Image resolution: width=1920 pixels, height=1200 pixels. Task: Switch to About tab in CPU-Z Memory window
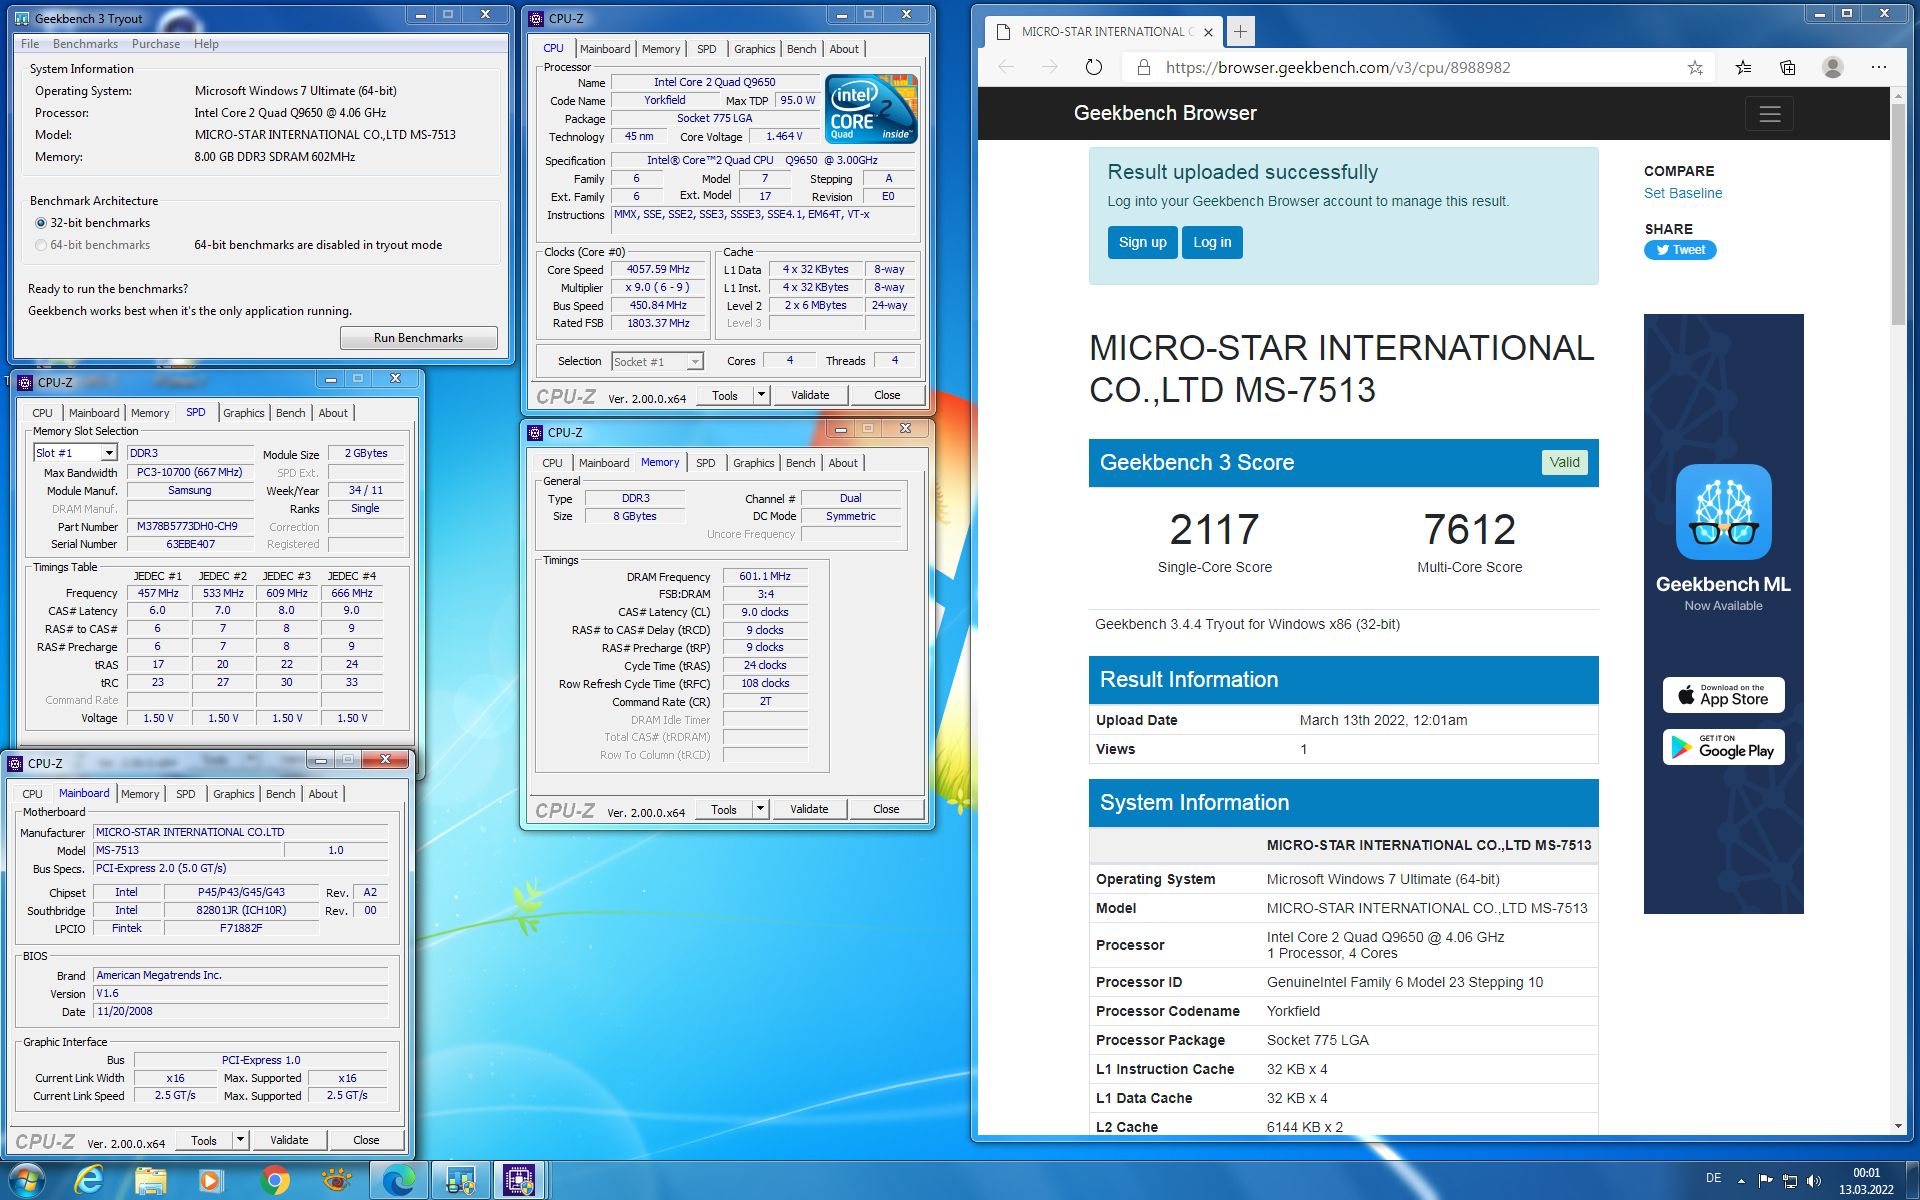(x=843, y=463)
